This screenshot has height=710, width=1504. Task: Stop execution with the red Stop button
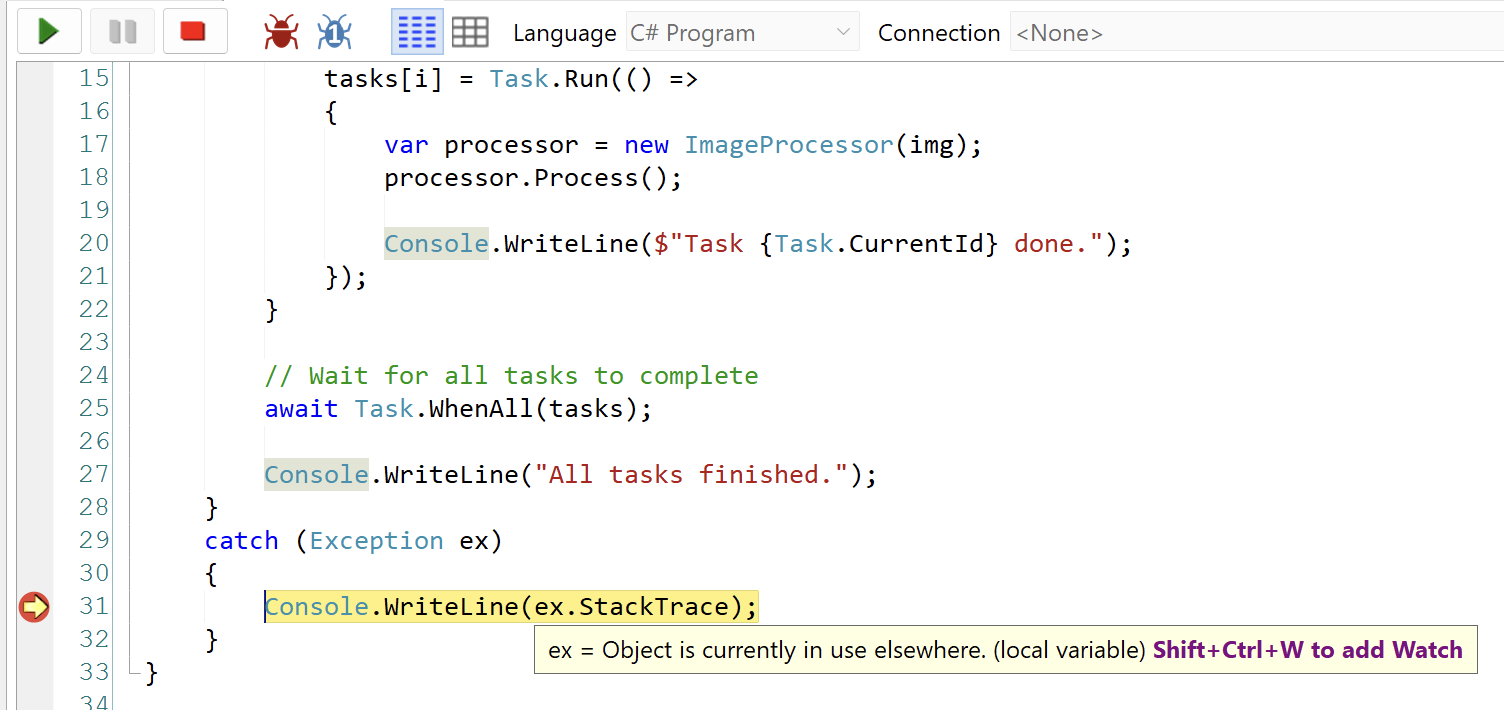pyautogui.click(x=194, y=32)
